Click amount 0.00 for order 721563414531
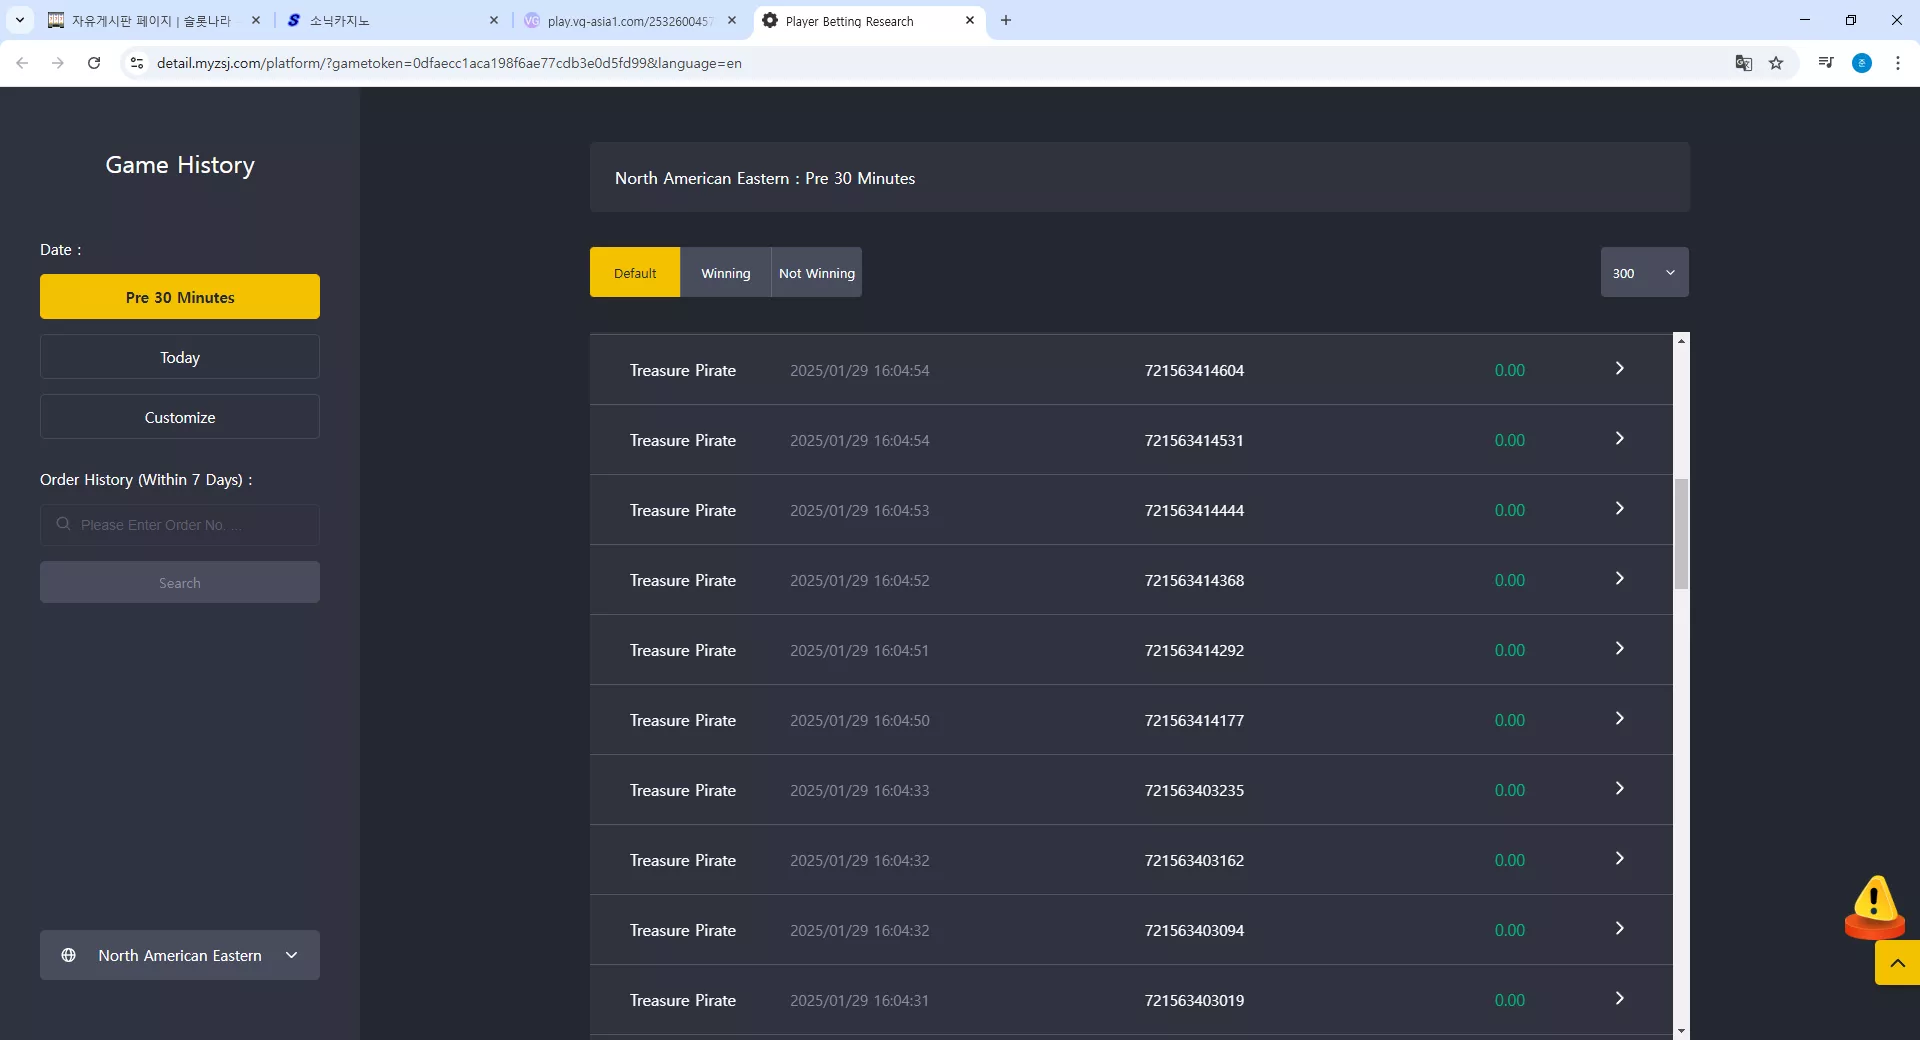The image size is (1920, 1040). click(x=1510, y=440)
